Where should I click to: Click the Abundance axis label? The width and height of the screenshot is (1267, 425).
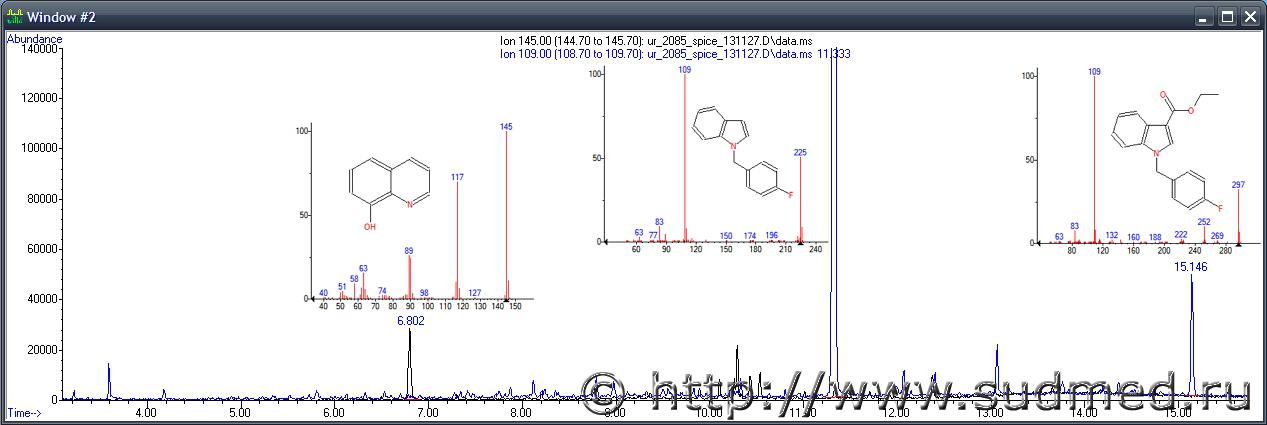(x=35, y=39)
